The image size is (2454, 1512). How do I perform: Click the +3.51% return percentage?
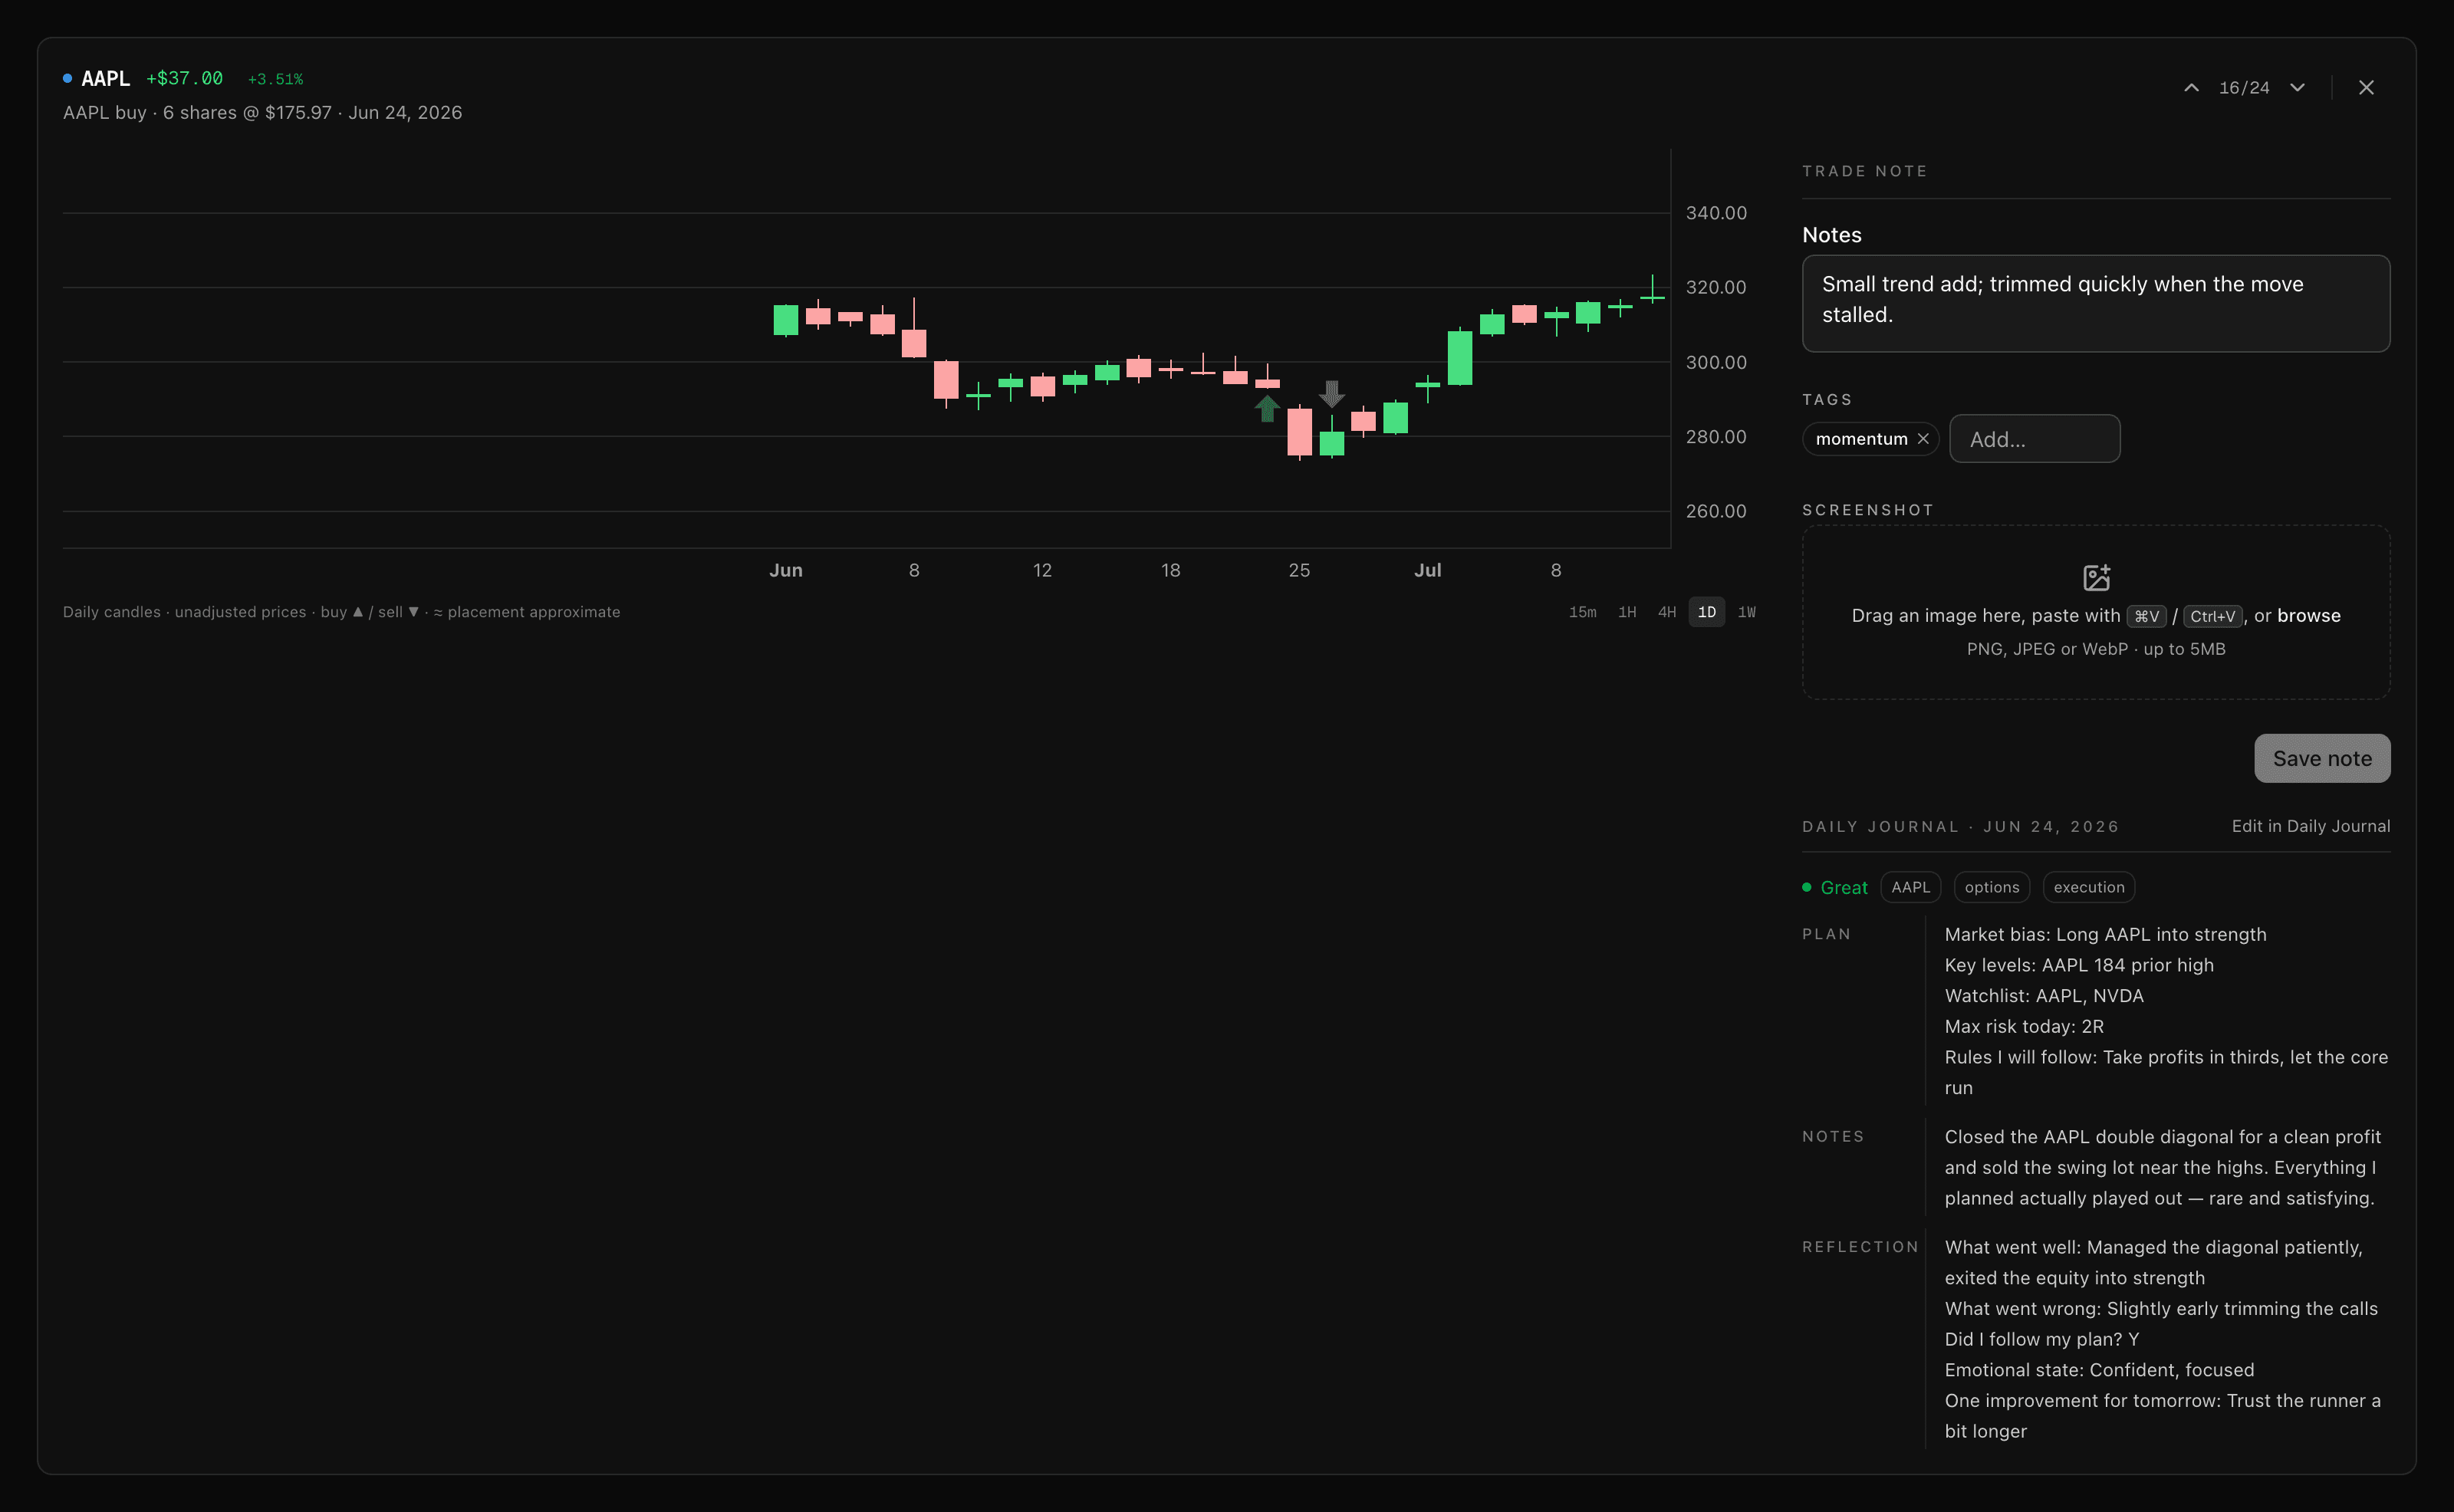pos(275,79)
